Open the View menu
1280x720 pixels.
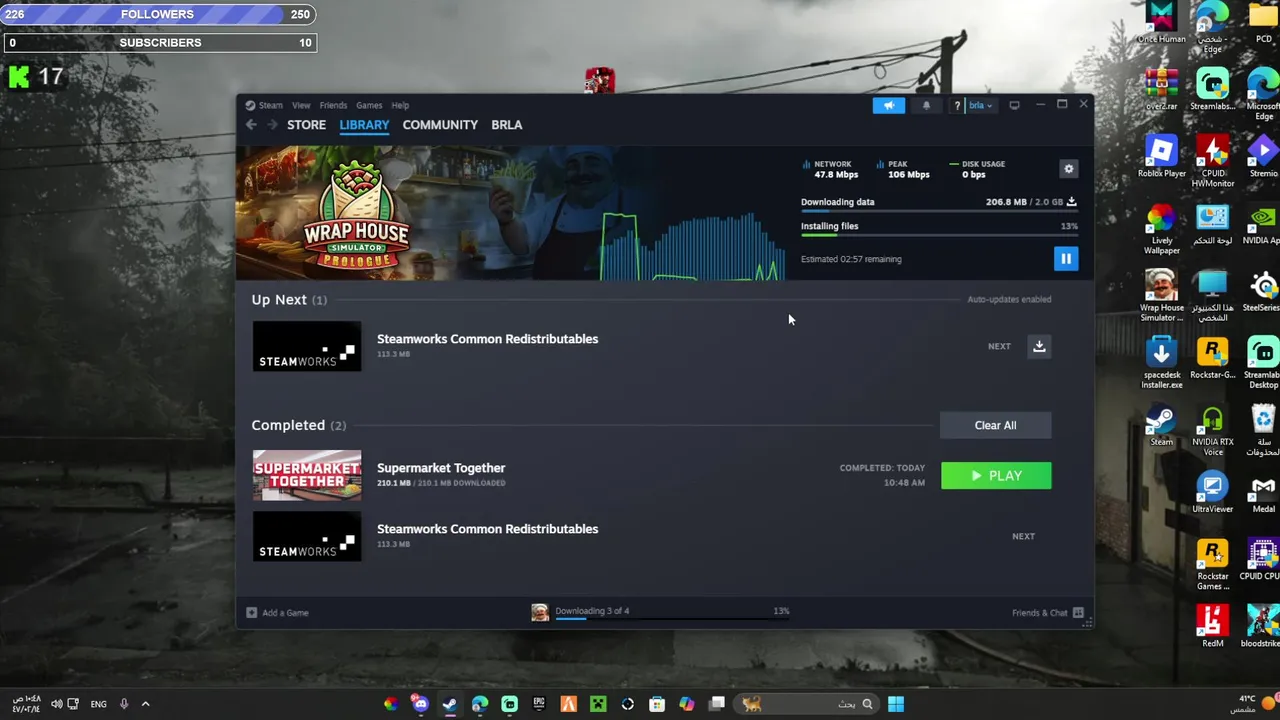301,105
